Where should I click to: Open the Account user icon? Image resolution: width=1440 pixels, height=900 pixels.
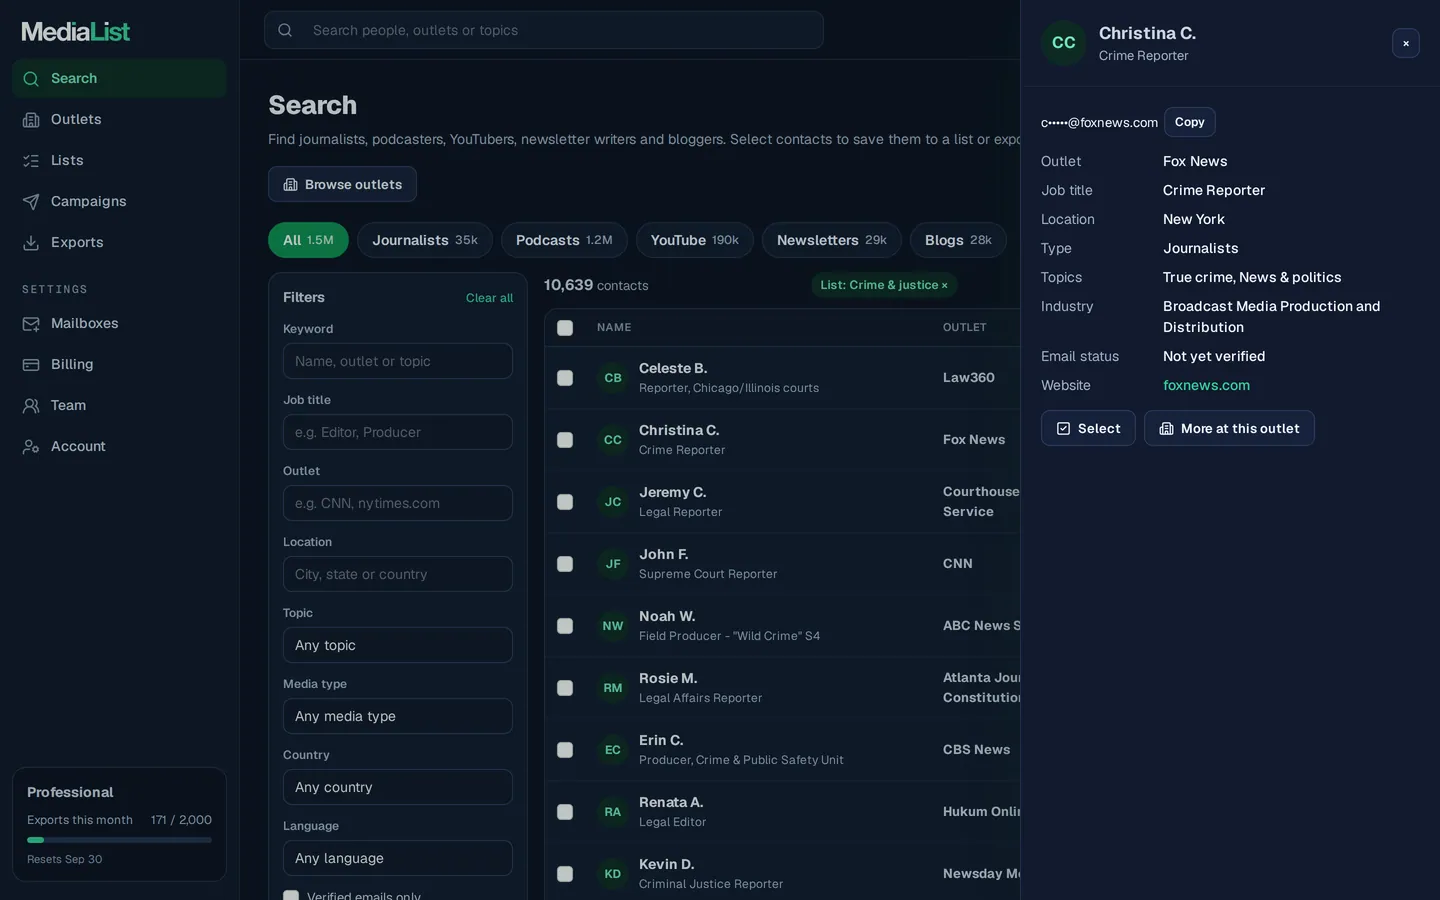(x=31, y=446)
